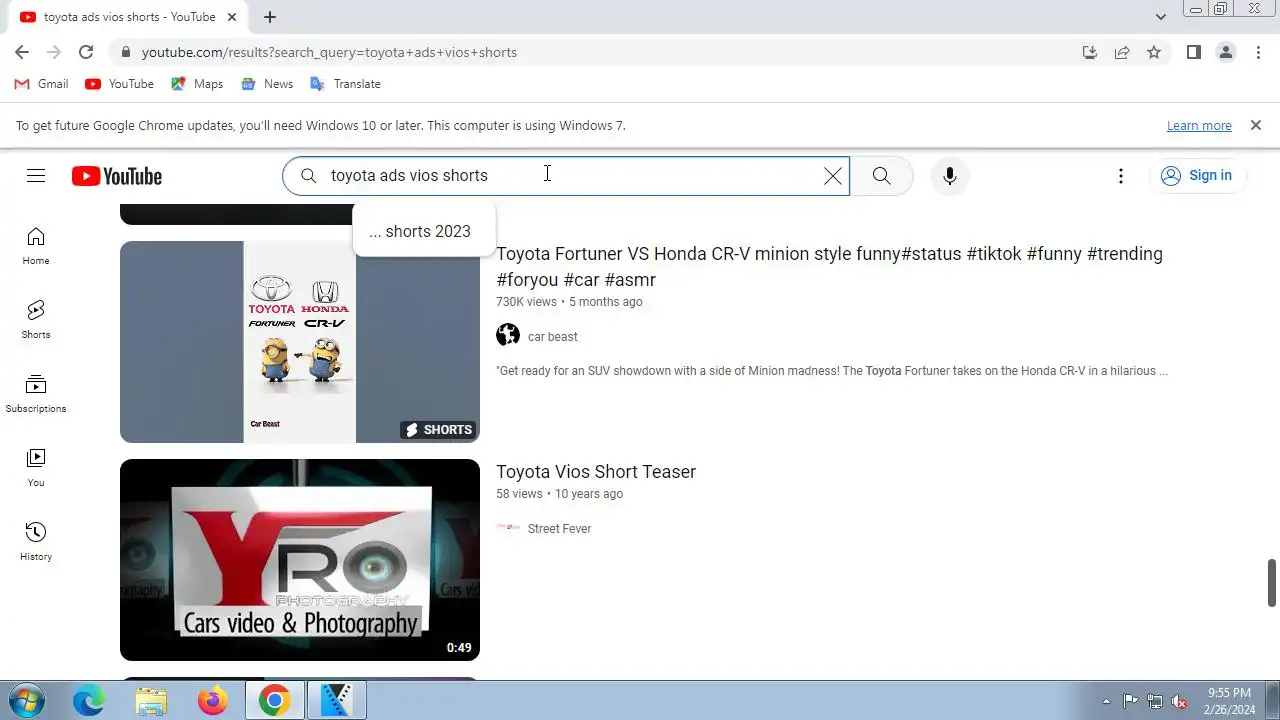Screen dimensions: 1280x720
Task: Share this page icon in address bar
Action: (1122, 52)
